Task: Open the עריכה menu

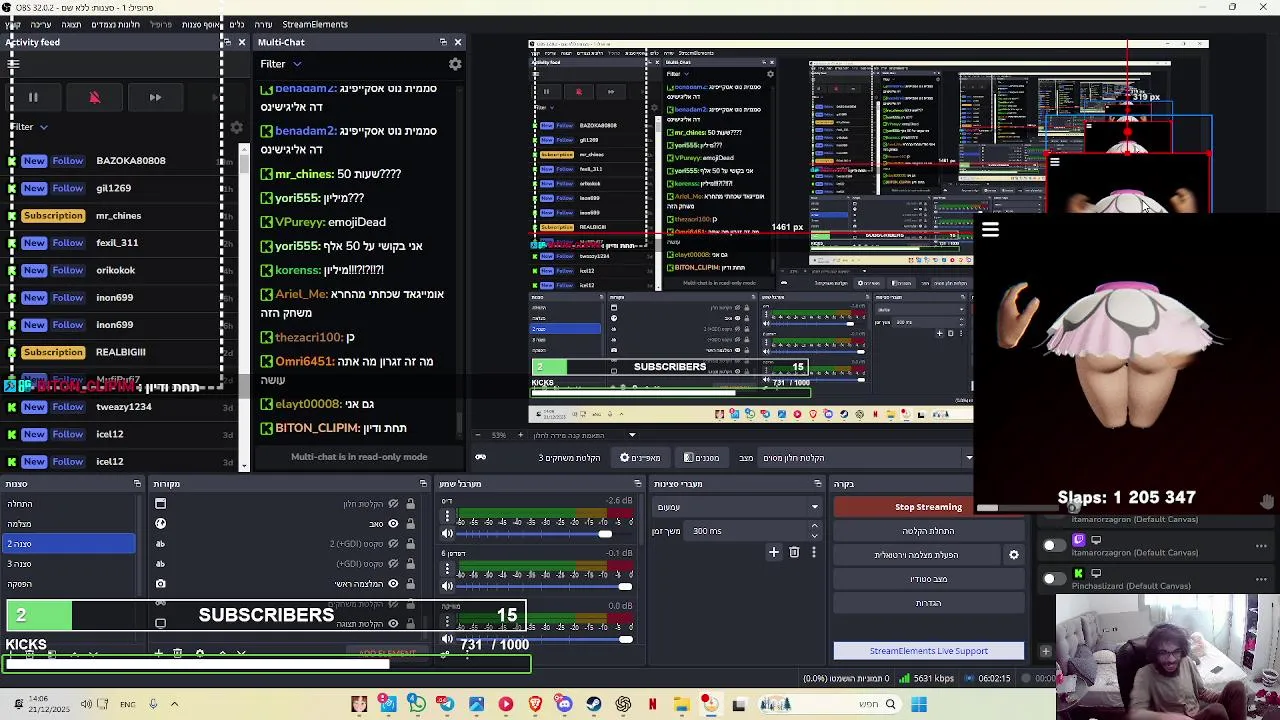Action: 40,24
